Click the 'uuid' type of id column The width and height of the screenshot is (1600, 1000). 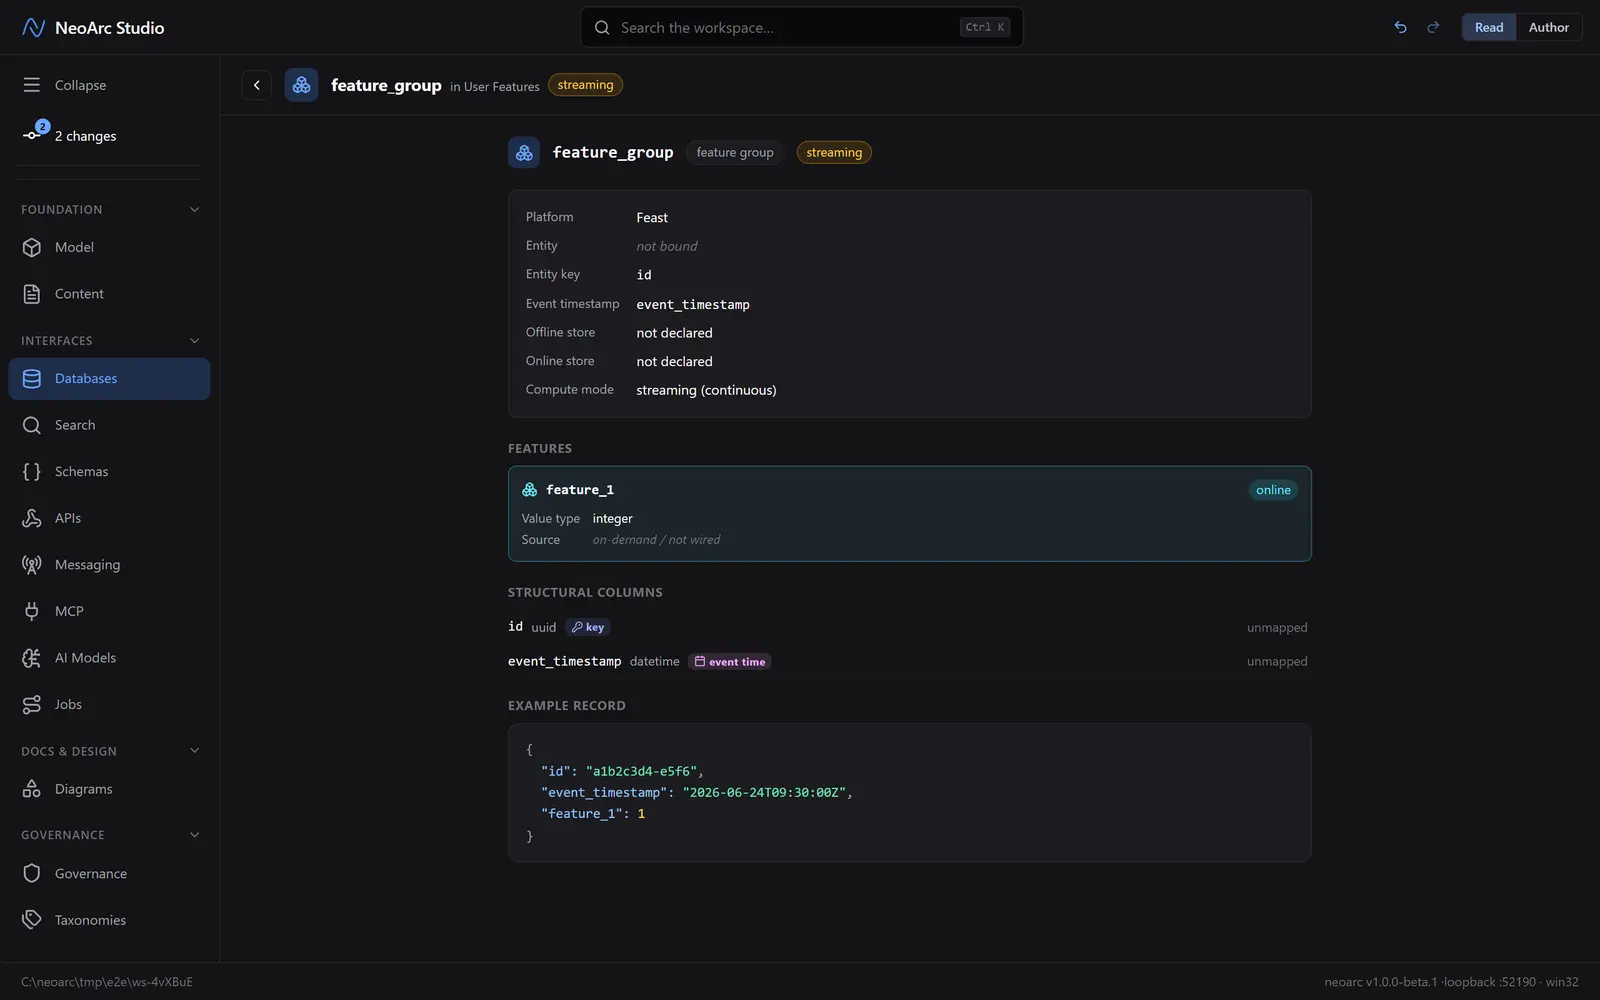543,627
